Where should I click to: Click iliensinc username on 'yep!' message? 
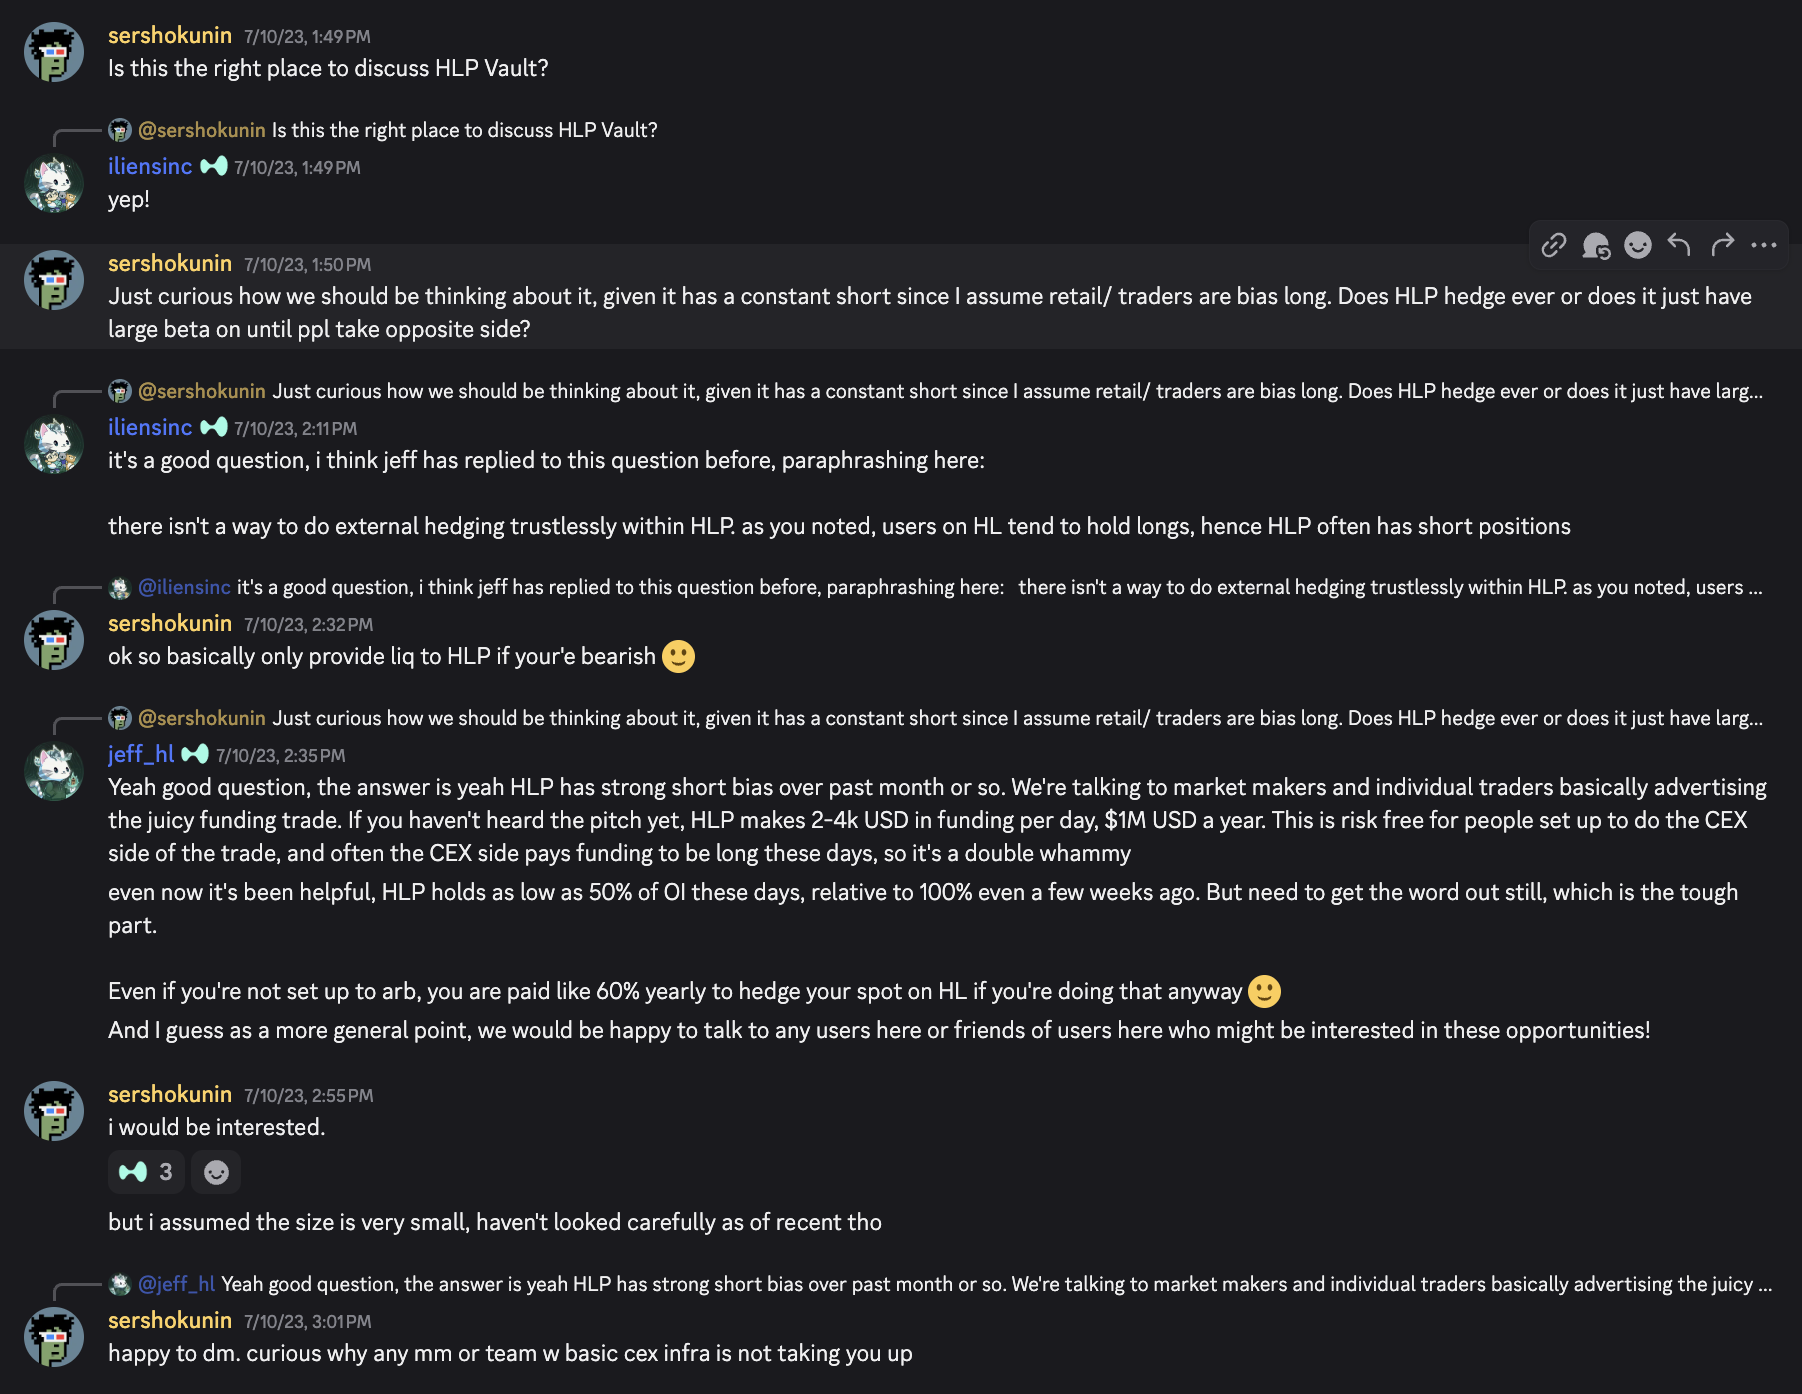point(150,166)
